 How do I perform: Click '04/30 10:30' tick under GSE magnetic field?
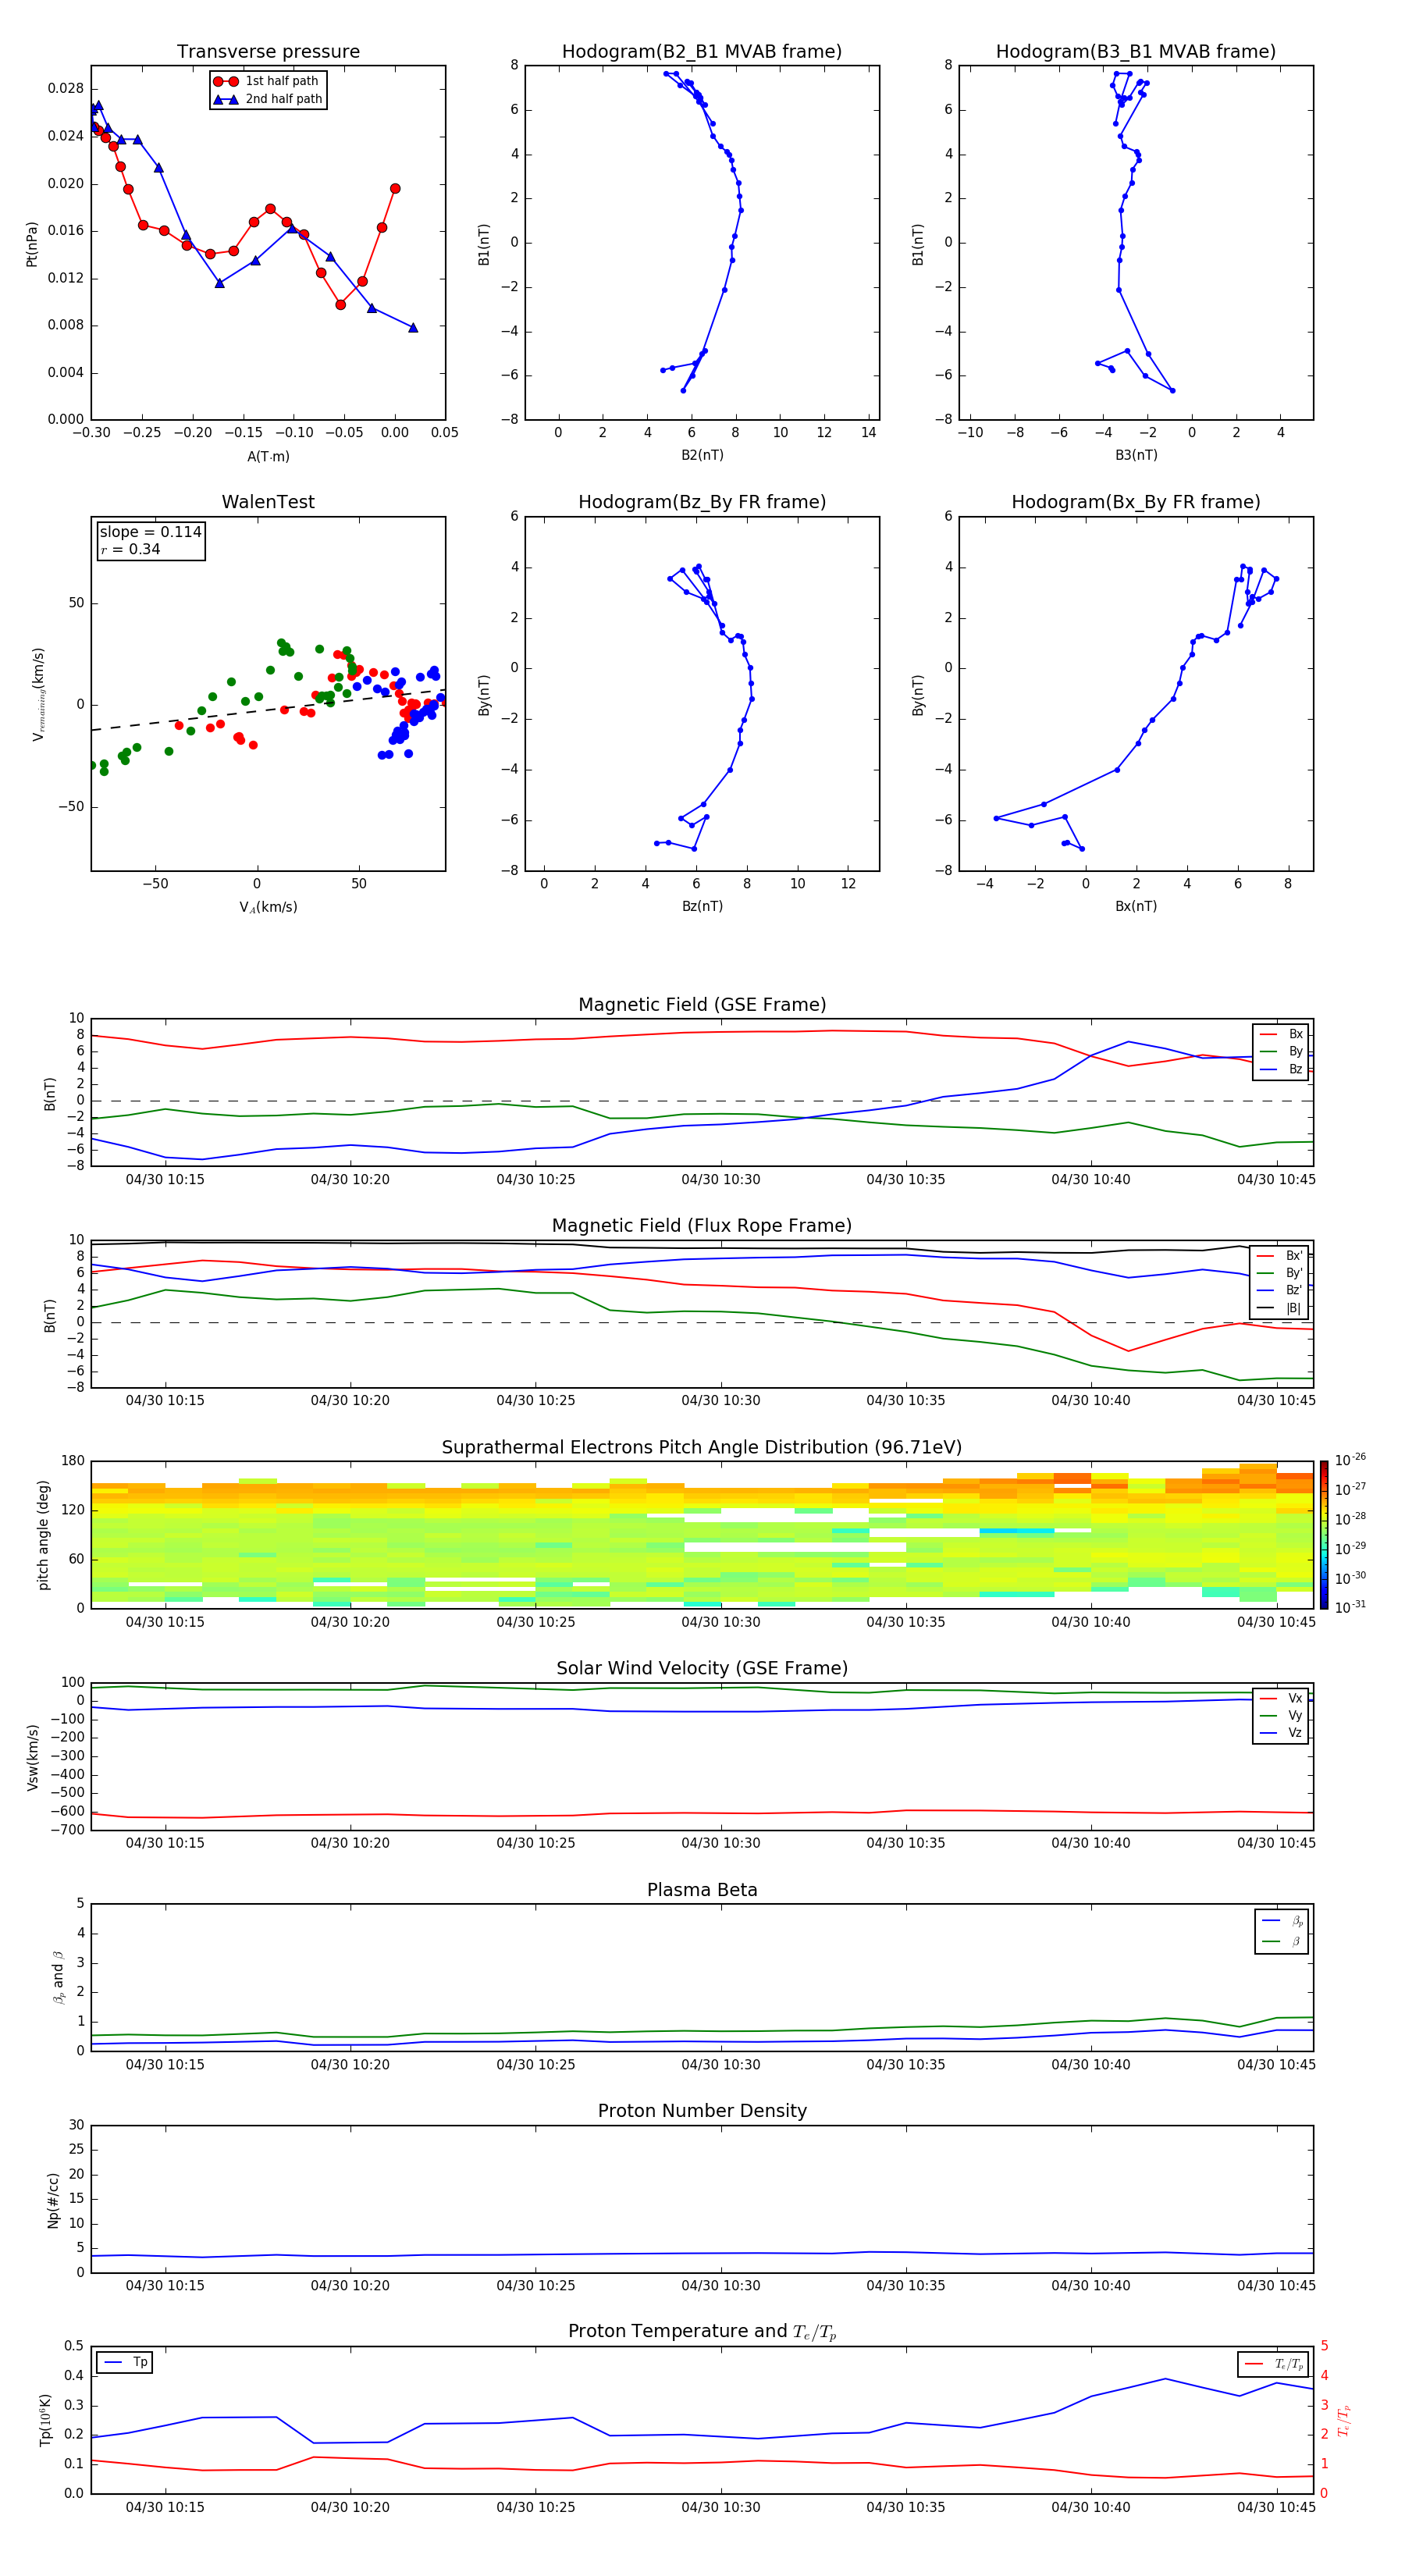click(x=720, y=1180)
